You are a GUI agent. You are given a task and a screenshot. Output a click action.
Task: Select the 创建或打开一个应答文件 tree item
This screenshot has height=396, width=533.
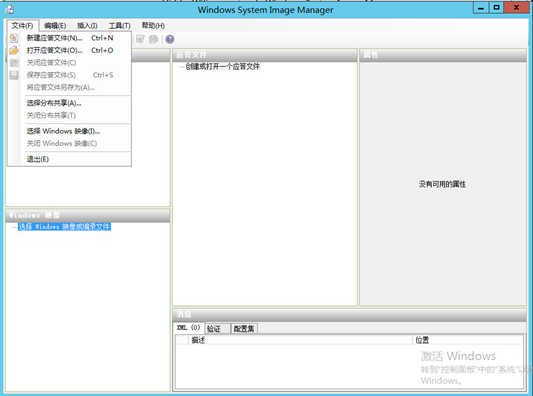point(222,67)
